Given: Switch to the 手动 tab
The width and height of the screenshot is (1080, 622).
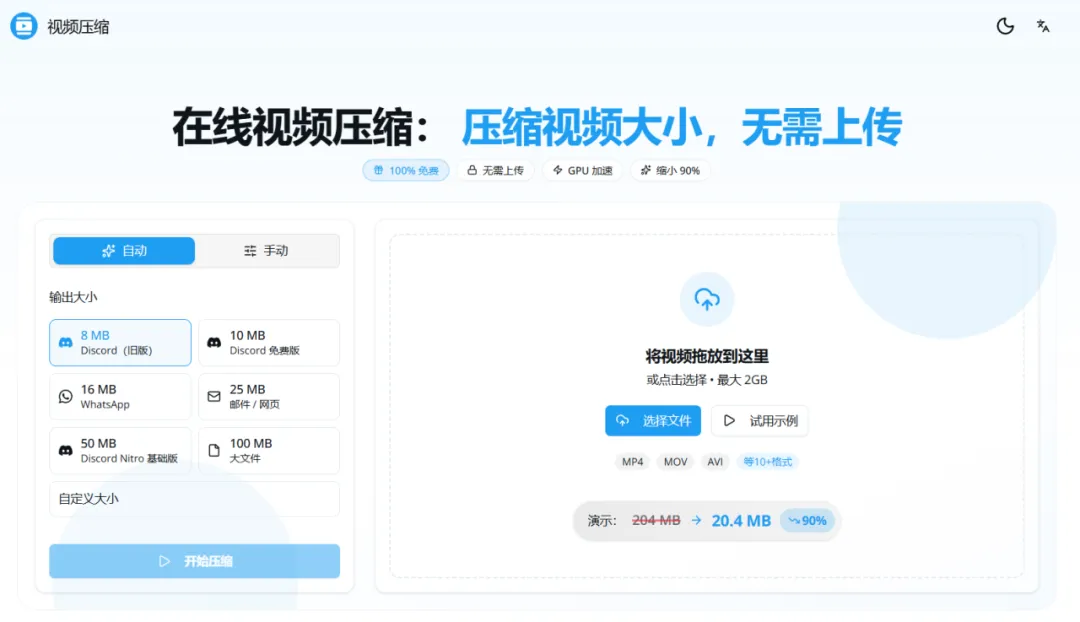Looking at the screenshot, I should 267,251.
